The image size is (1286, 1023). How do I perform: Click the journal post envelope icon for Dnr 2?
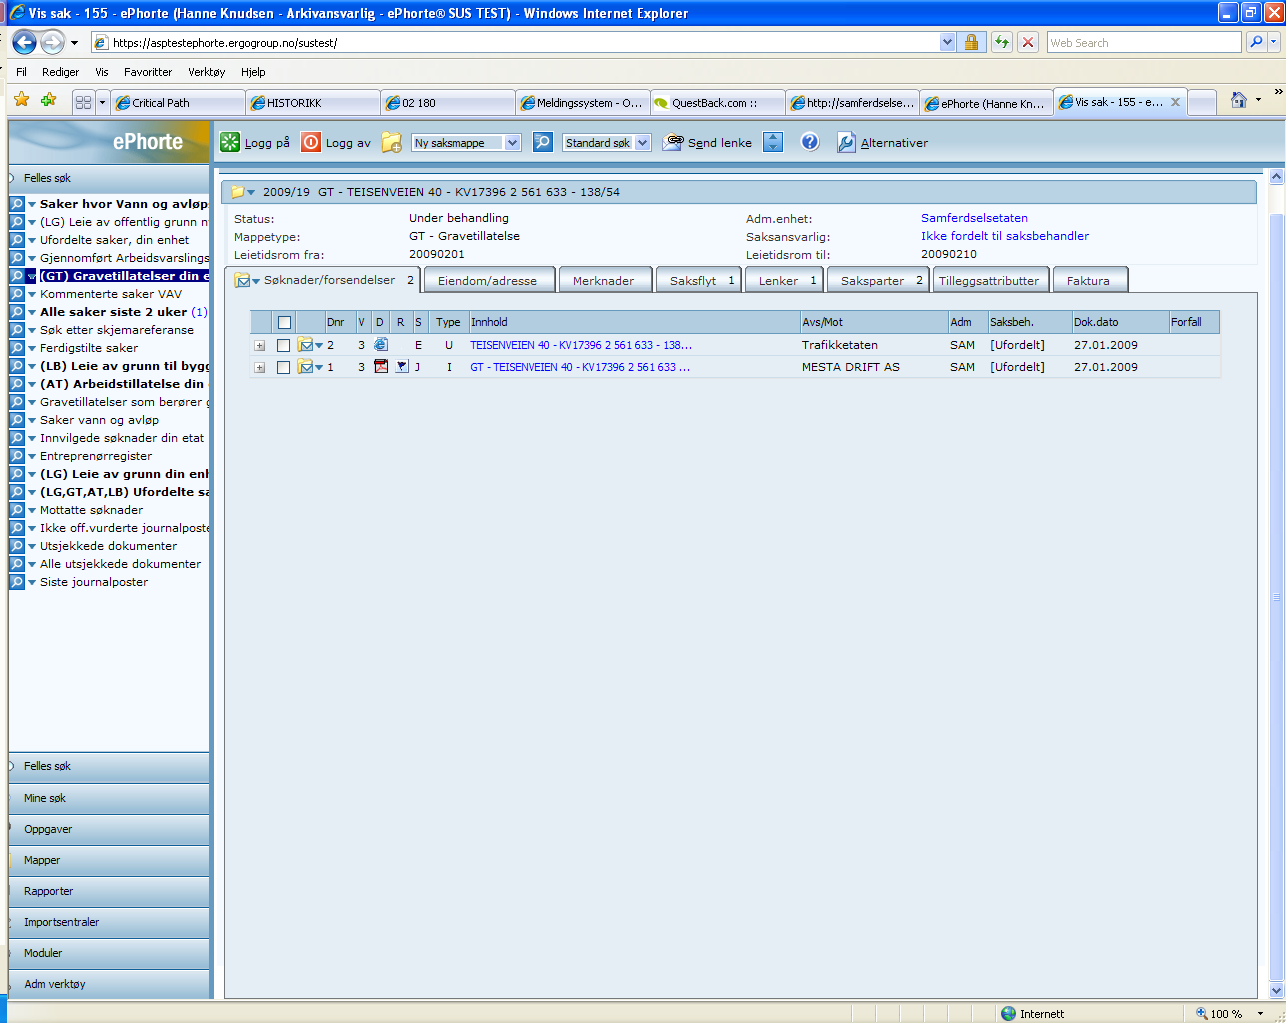(305, 344)
